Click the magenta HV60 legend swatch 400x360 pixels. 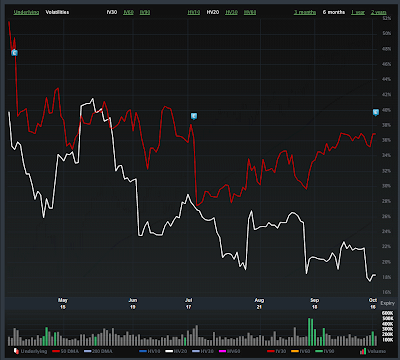(223, 351)
